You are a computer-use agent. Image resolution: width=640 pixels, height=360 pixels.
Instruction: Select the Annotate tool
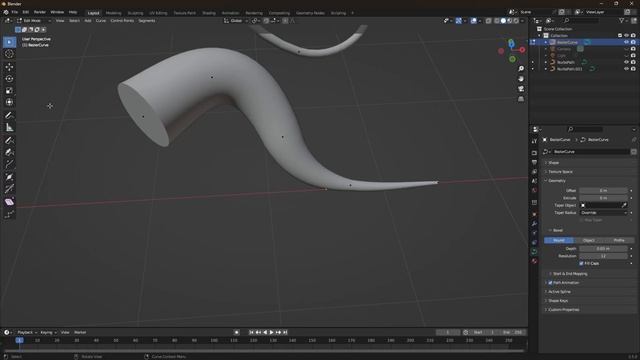(x=9, y=115)
